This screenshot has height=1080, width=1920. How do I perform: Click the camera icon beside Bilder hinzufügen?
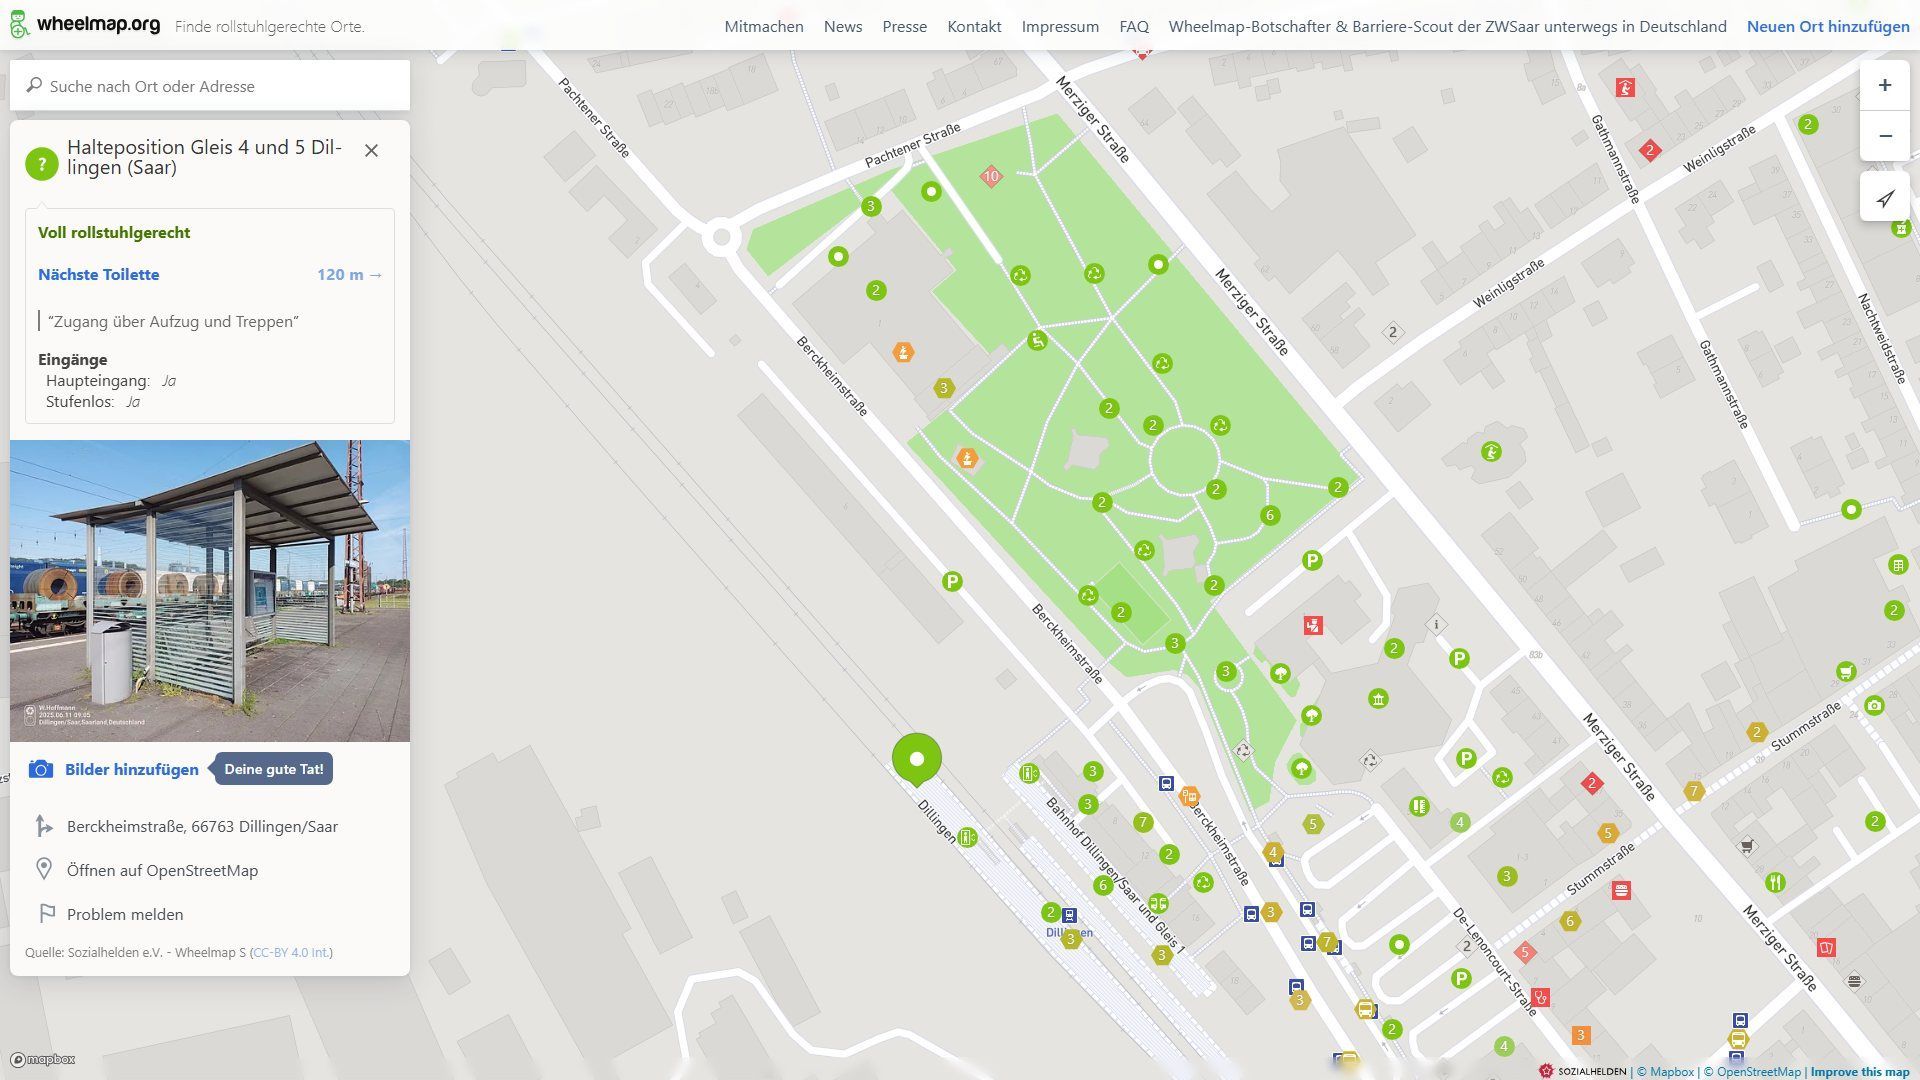coord(40,769)
